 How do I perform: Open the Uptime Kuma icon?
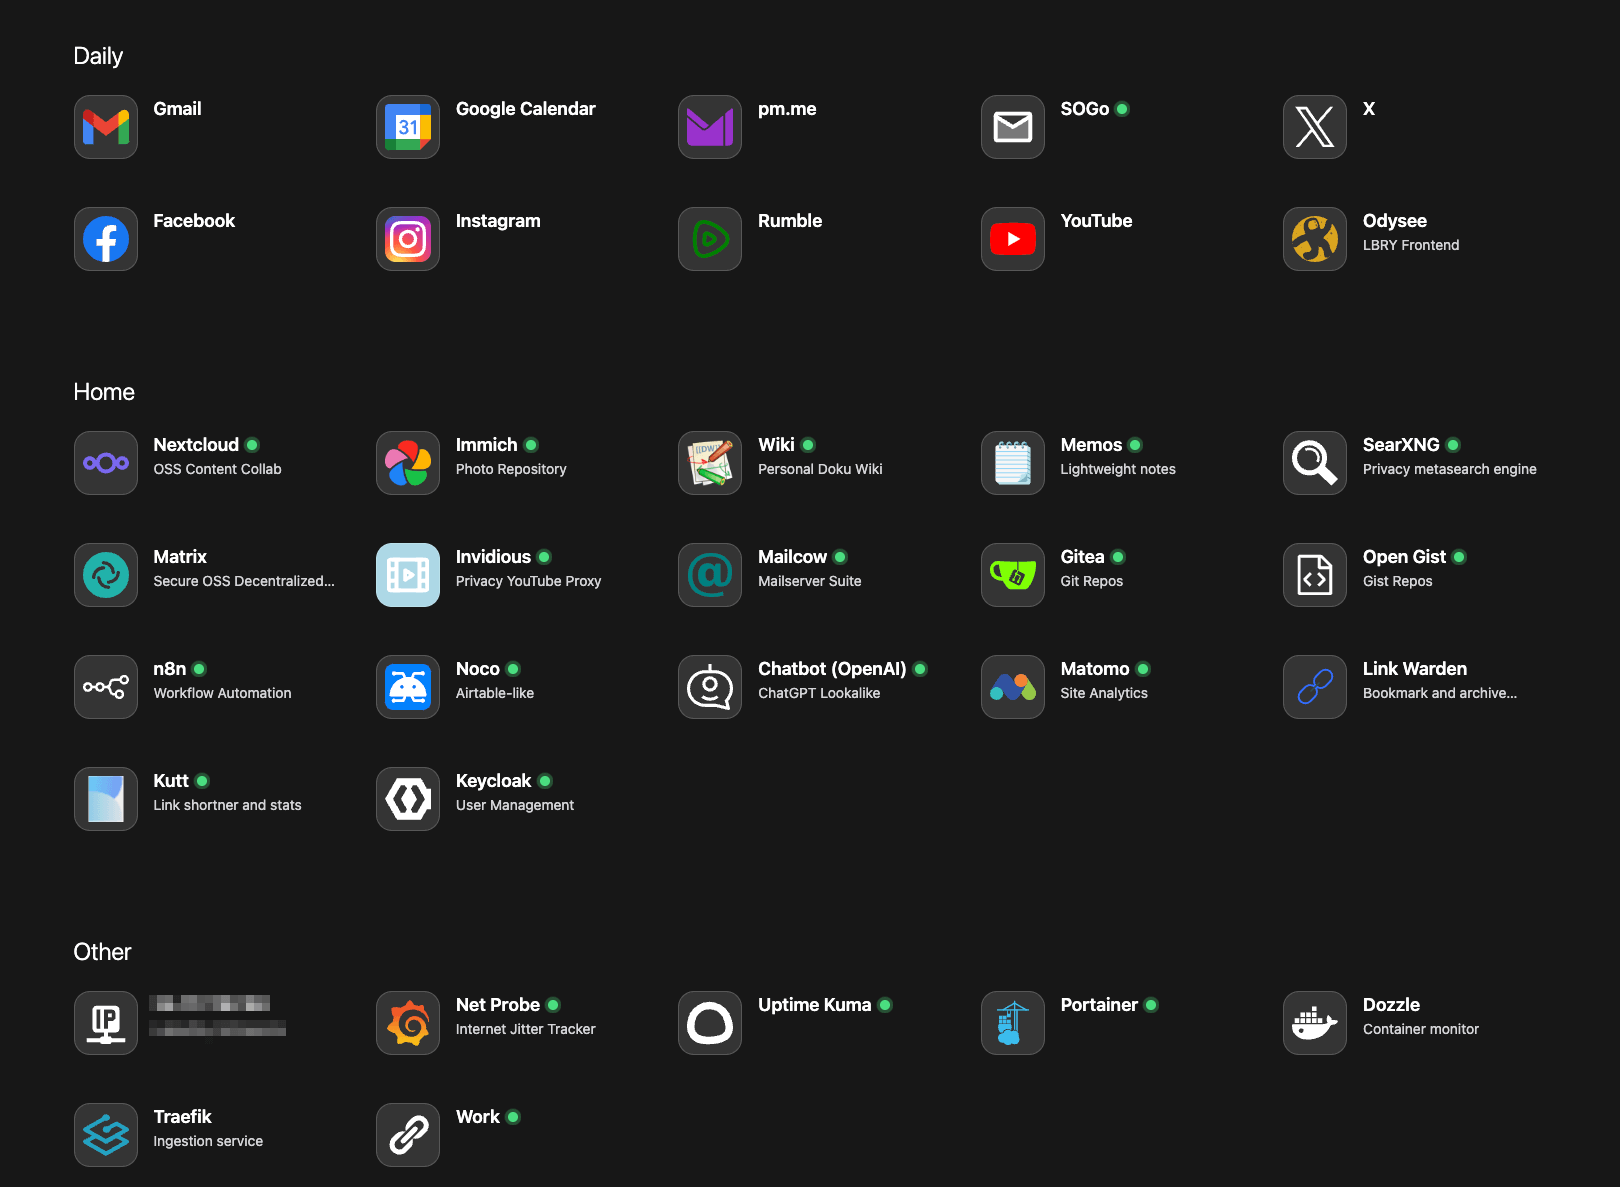(710, 1023)
